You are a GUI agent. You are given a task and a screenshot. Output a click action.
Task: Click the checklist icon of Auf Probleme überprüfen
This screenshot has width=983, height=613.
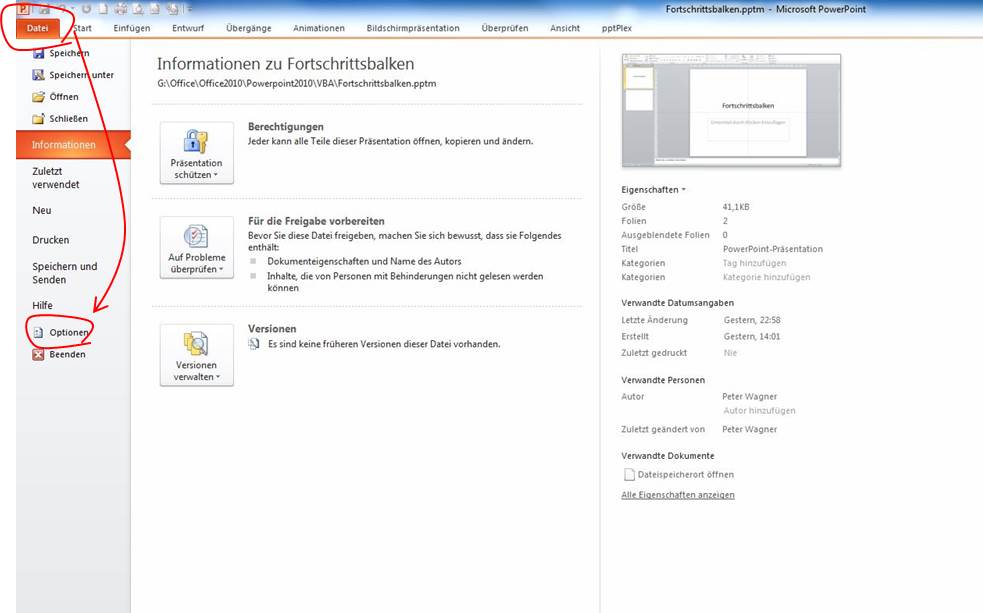pyautogui.click(x=196, y=236)
